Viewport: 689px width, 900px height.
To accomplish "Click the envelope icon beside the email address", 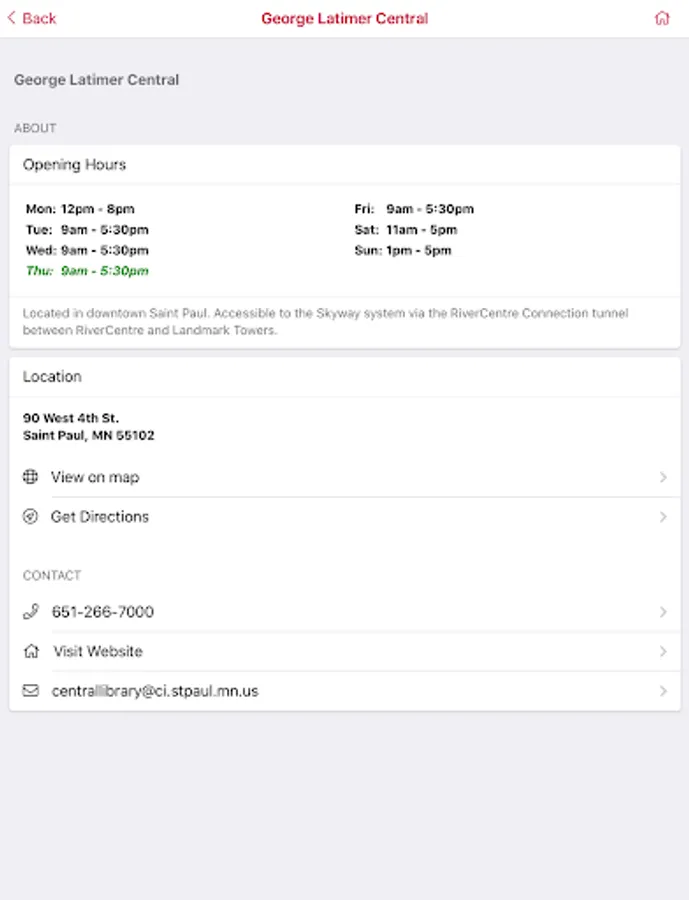I will click(31, 691).
